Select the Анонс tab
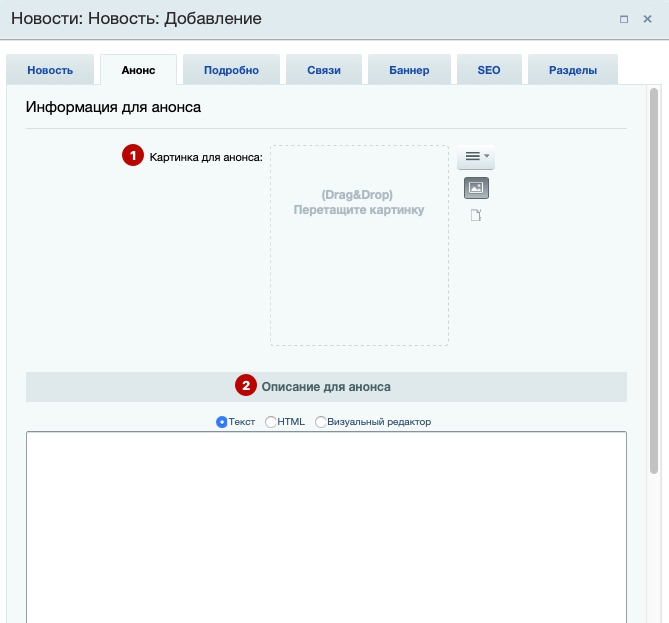 click(x=138, y=70)
